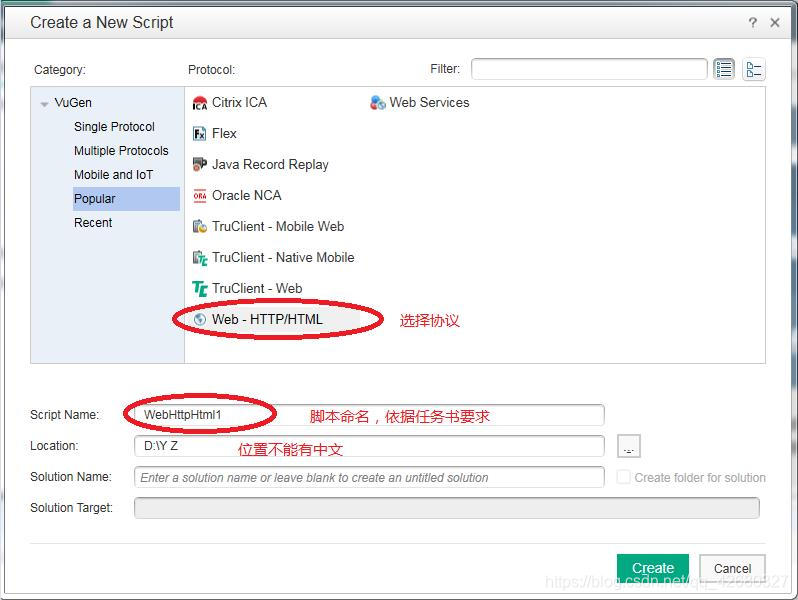Viewport: 798px width, 600px height.
Task: Select the Recent category
Action: click(x=93, y=222)
